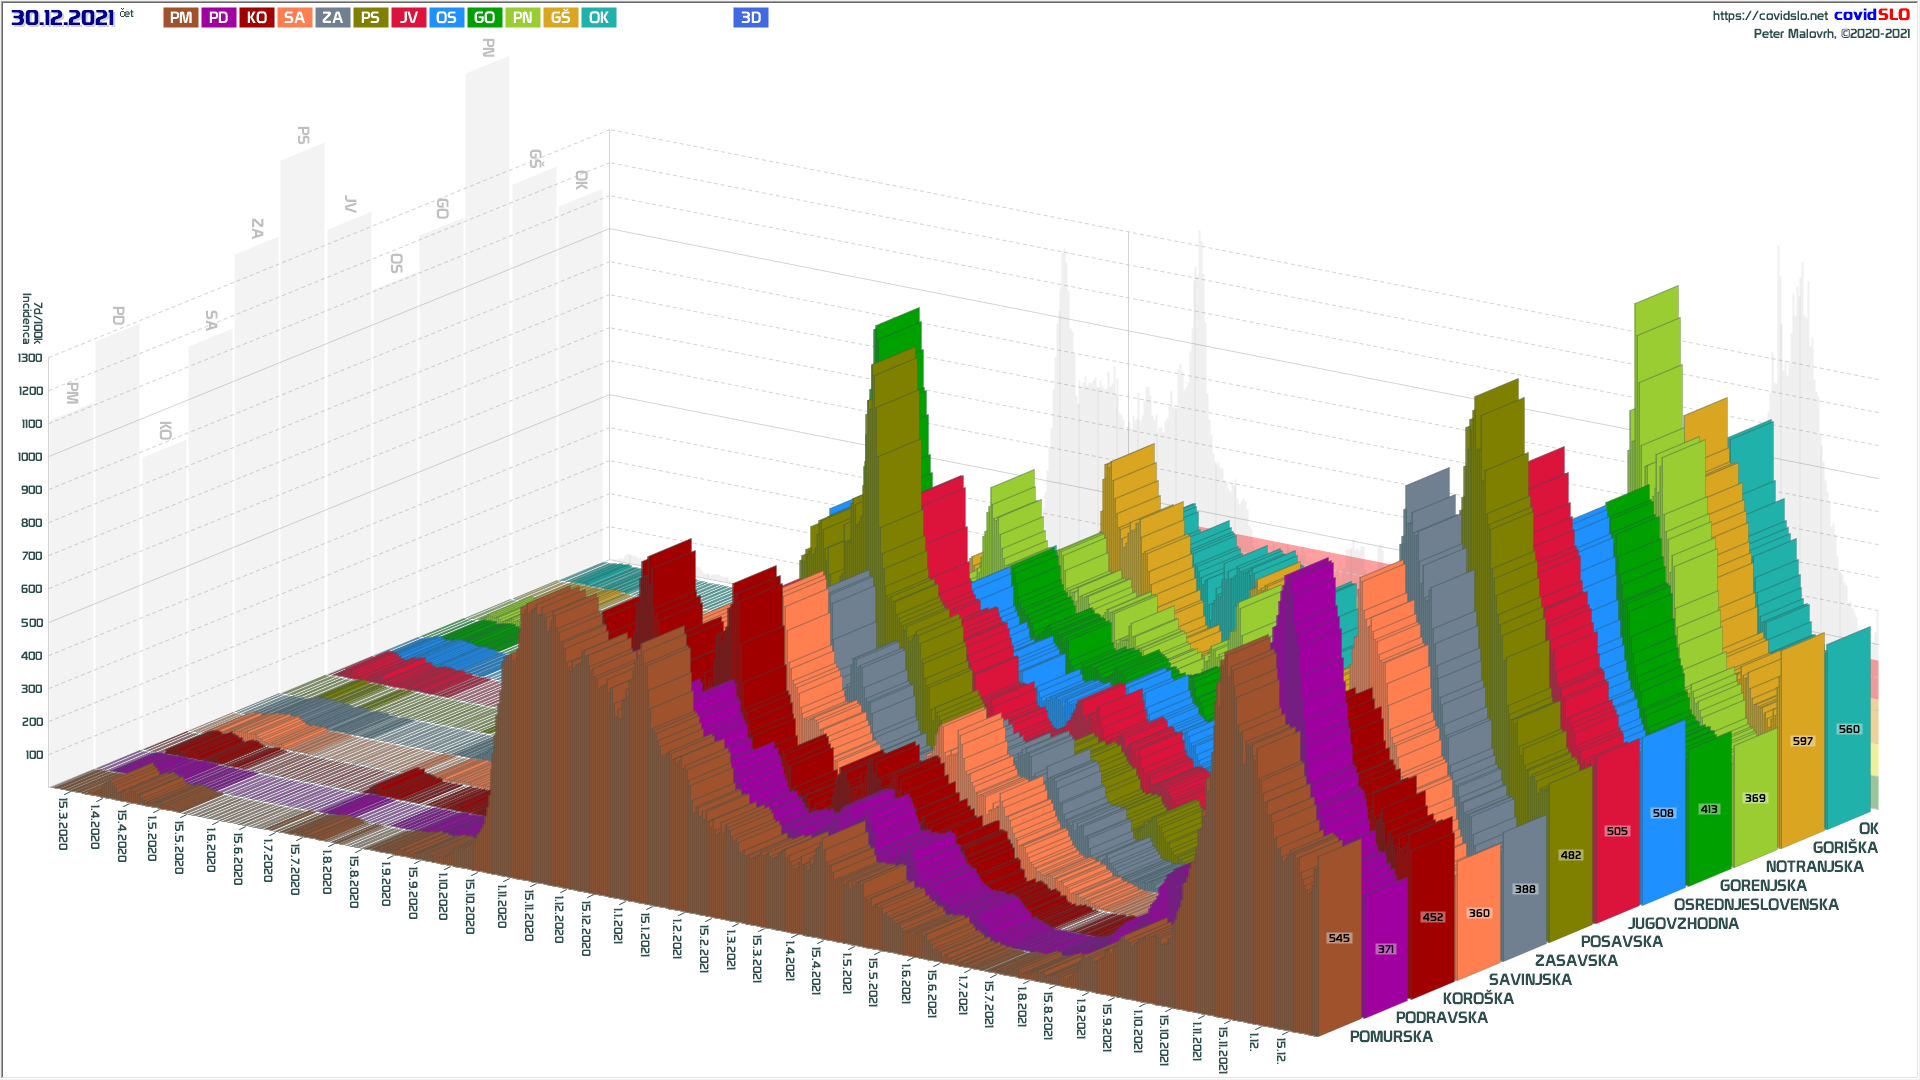Click the yellow GŠ Goriška button
Image resolution: width=1920 pixels, height=1080 pixels.
tap(560, 18)
